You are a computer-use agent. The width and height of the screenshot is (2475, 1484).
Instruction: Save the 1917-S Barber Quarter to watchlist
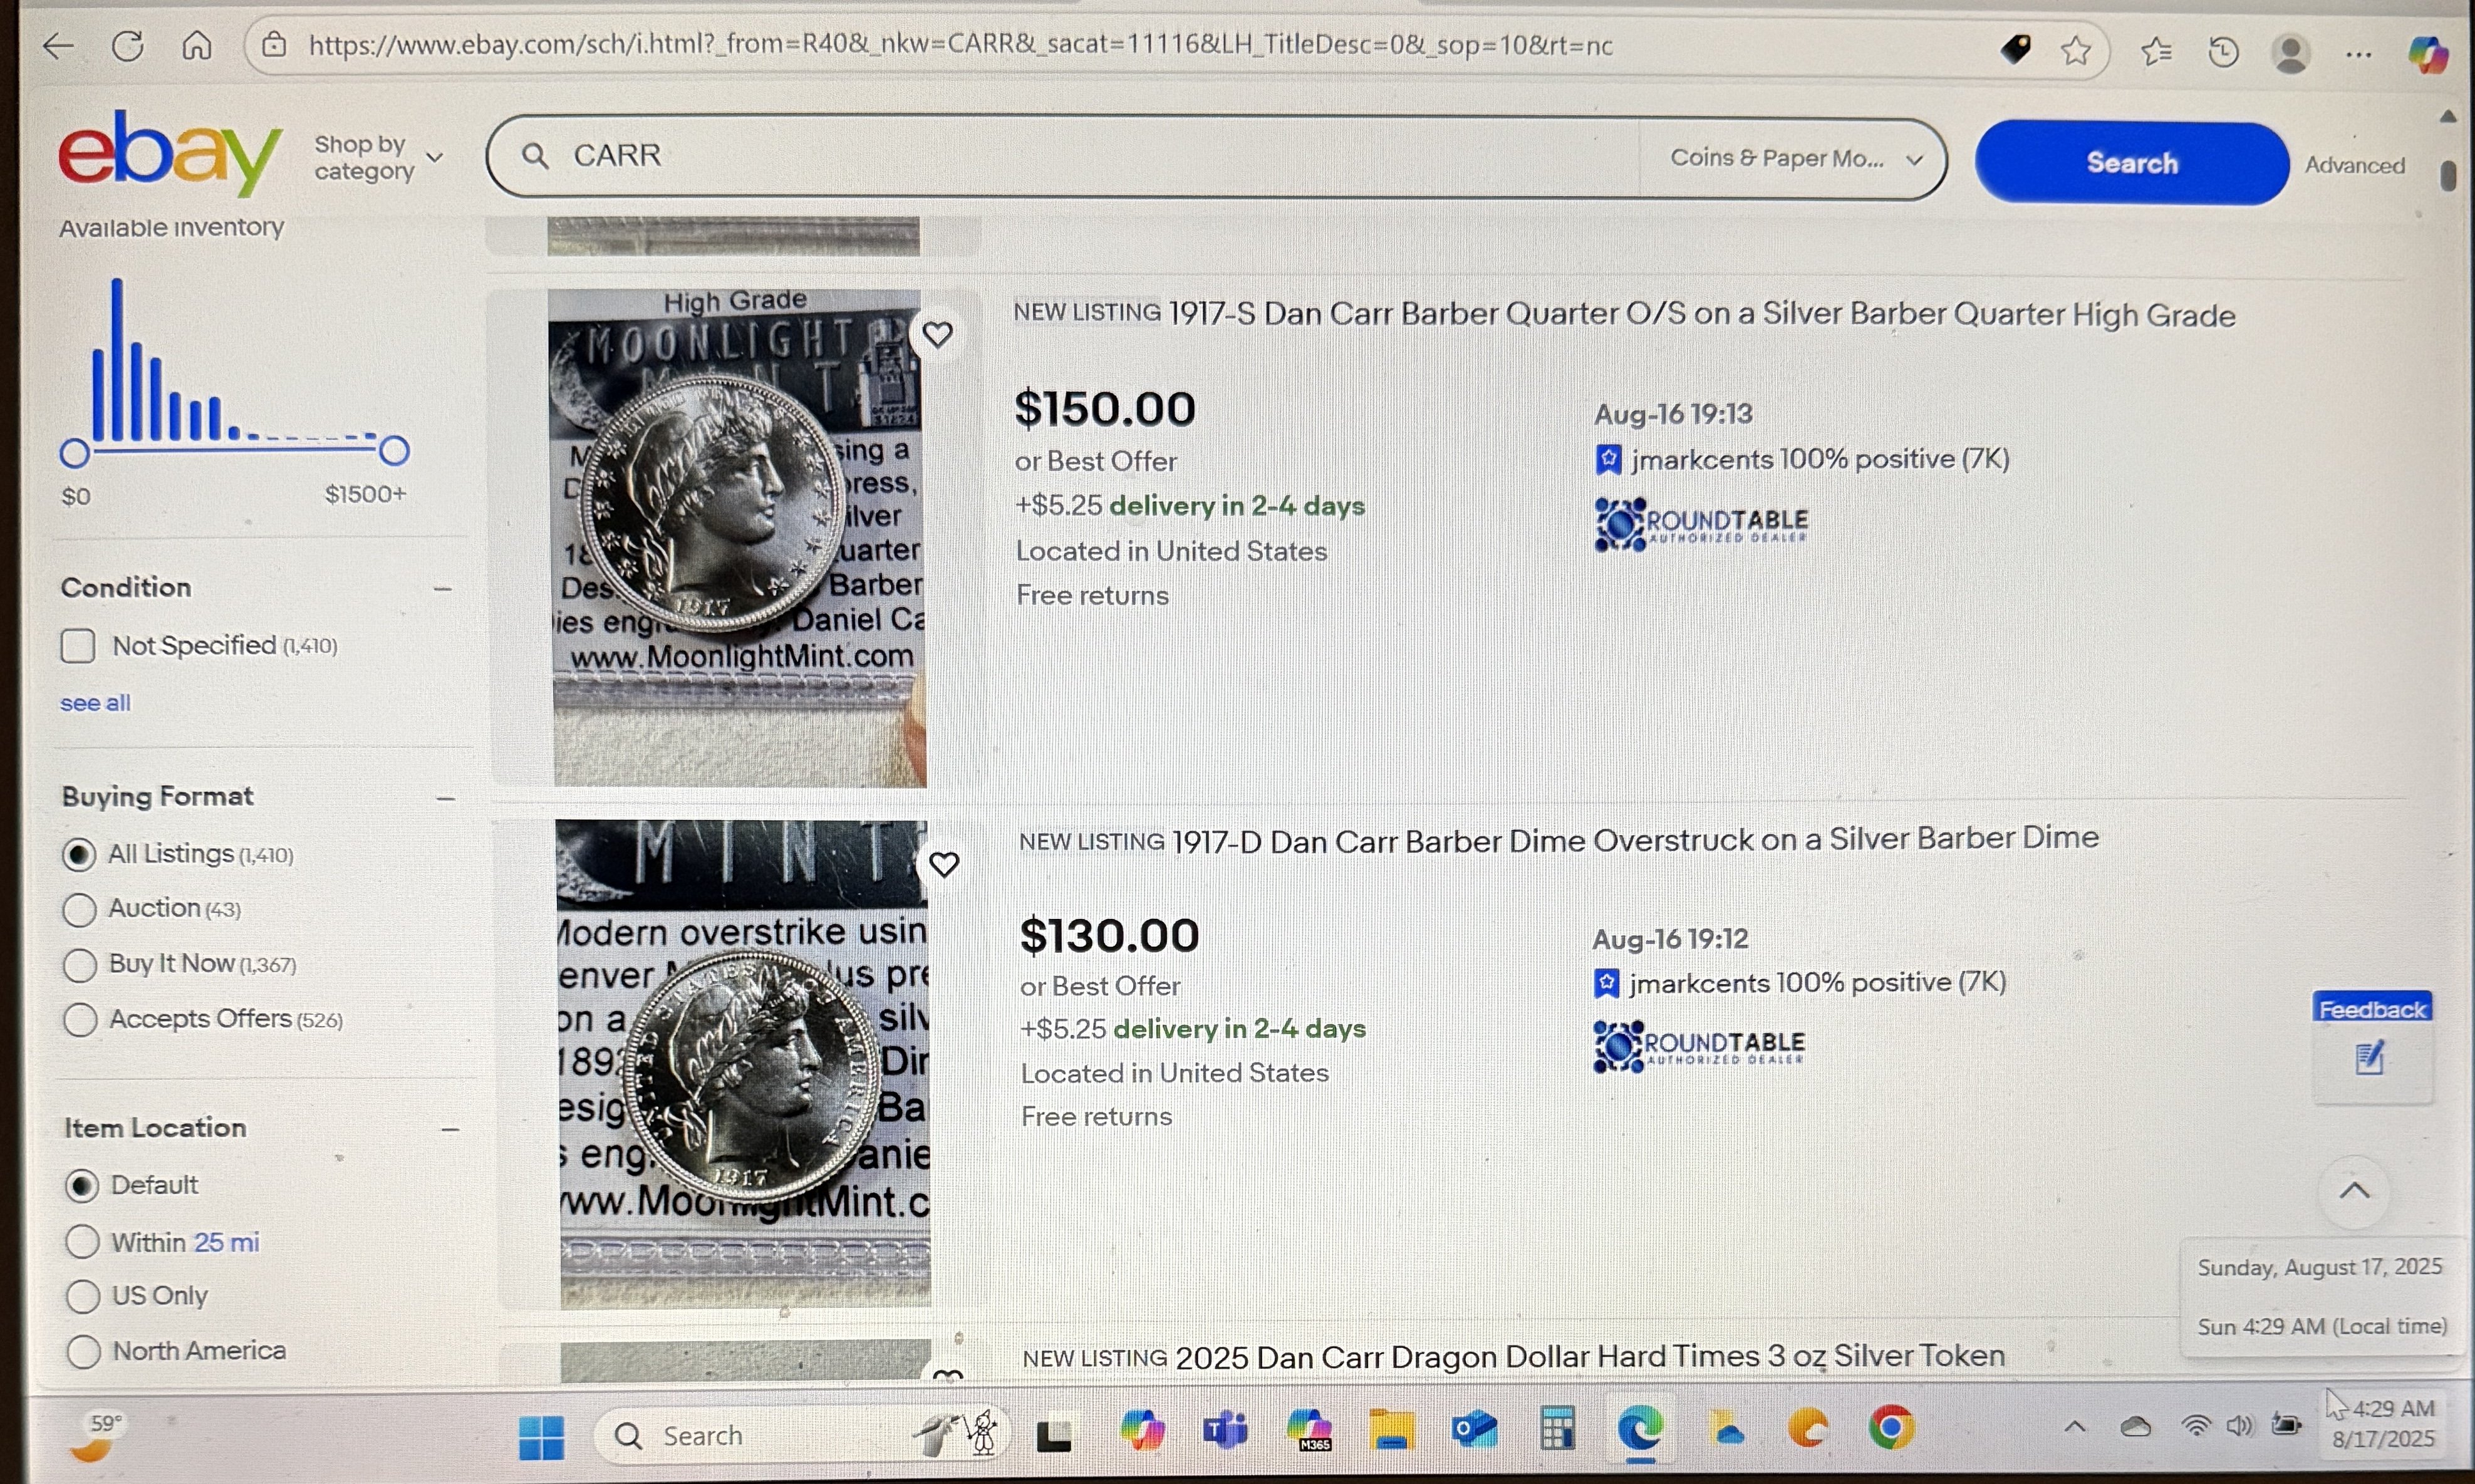937,334
